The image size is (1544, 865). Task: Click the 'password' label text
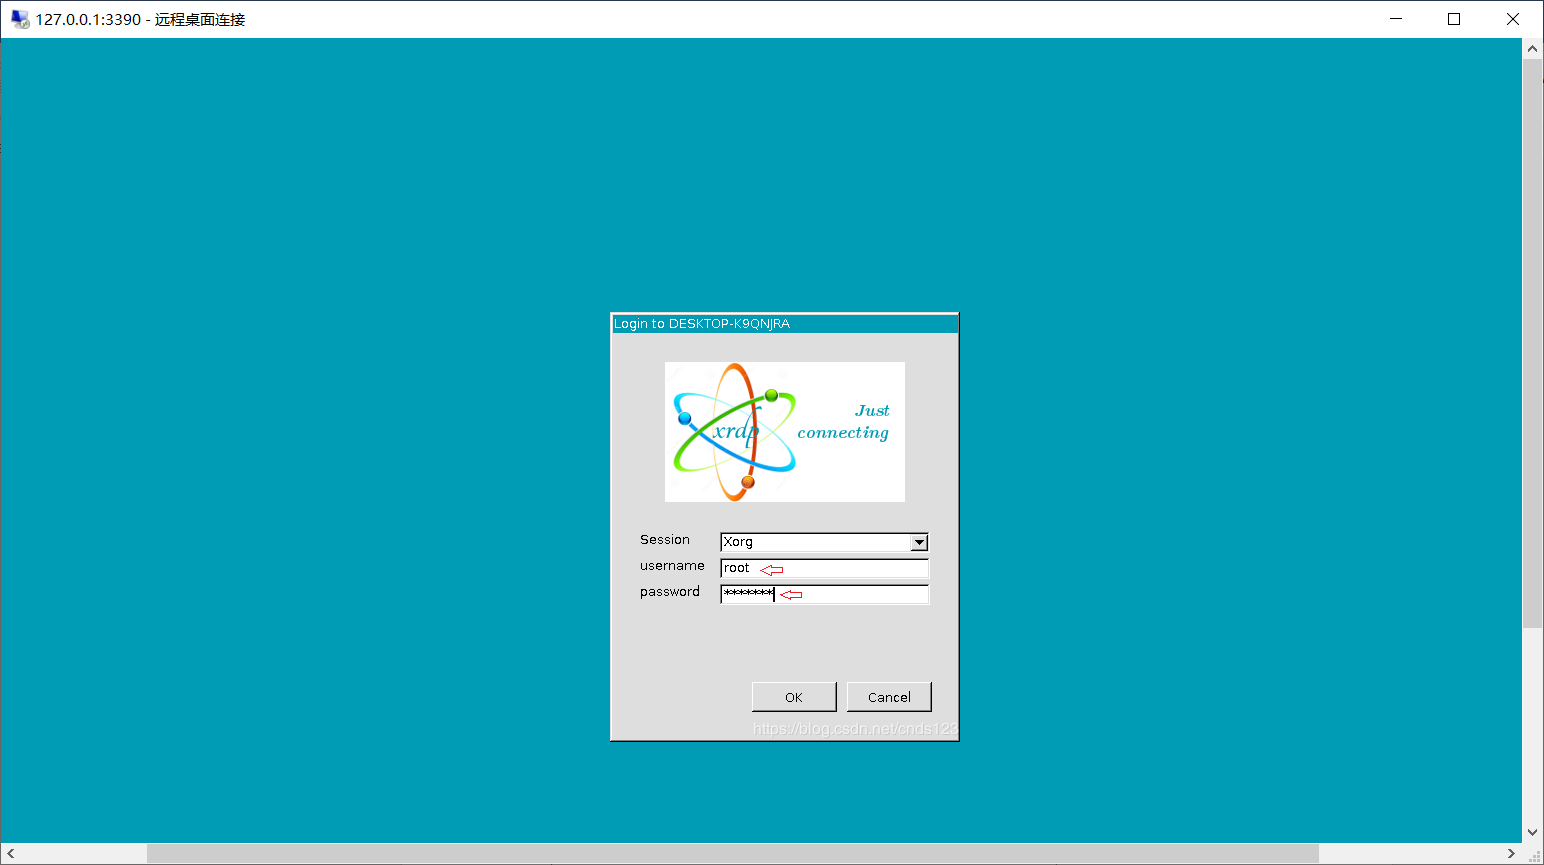coord(670,592)
